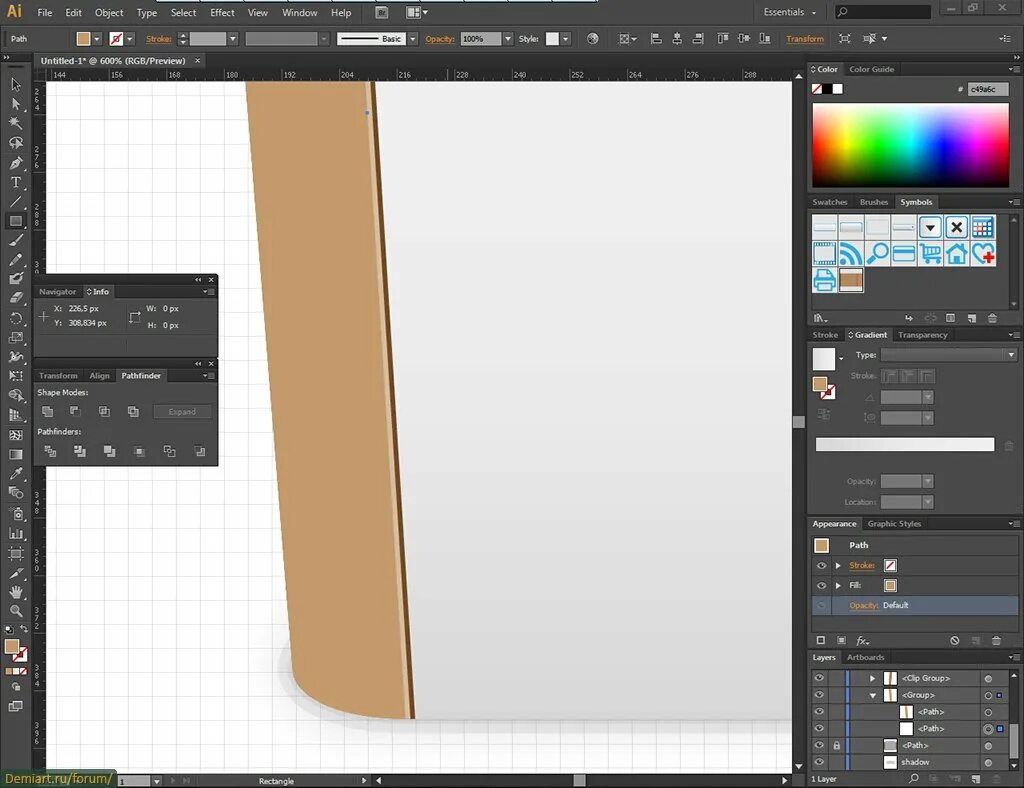Expand Stroke attribute in Appearance panel
Image resolution: width=1024 pixels, height=788 pixels.
tap(838, 565)
